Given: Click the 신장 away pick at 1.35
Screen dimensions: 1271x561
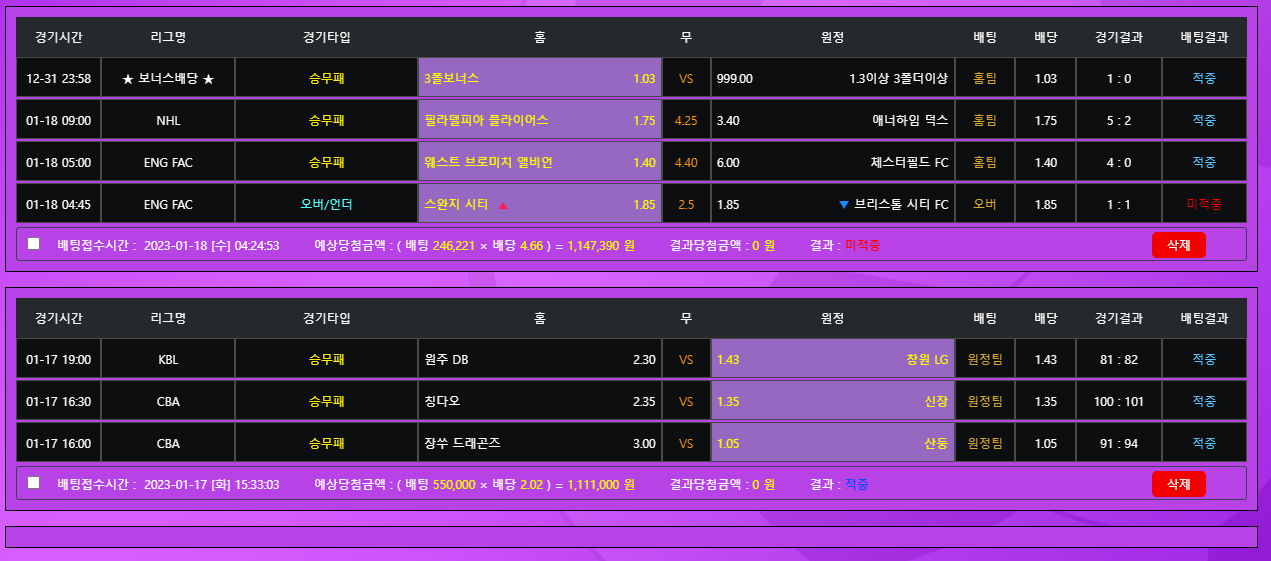Looking at the screenshot, I should [832, 402].
